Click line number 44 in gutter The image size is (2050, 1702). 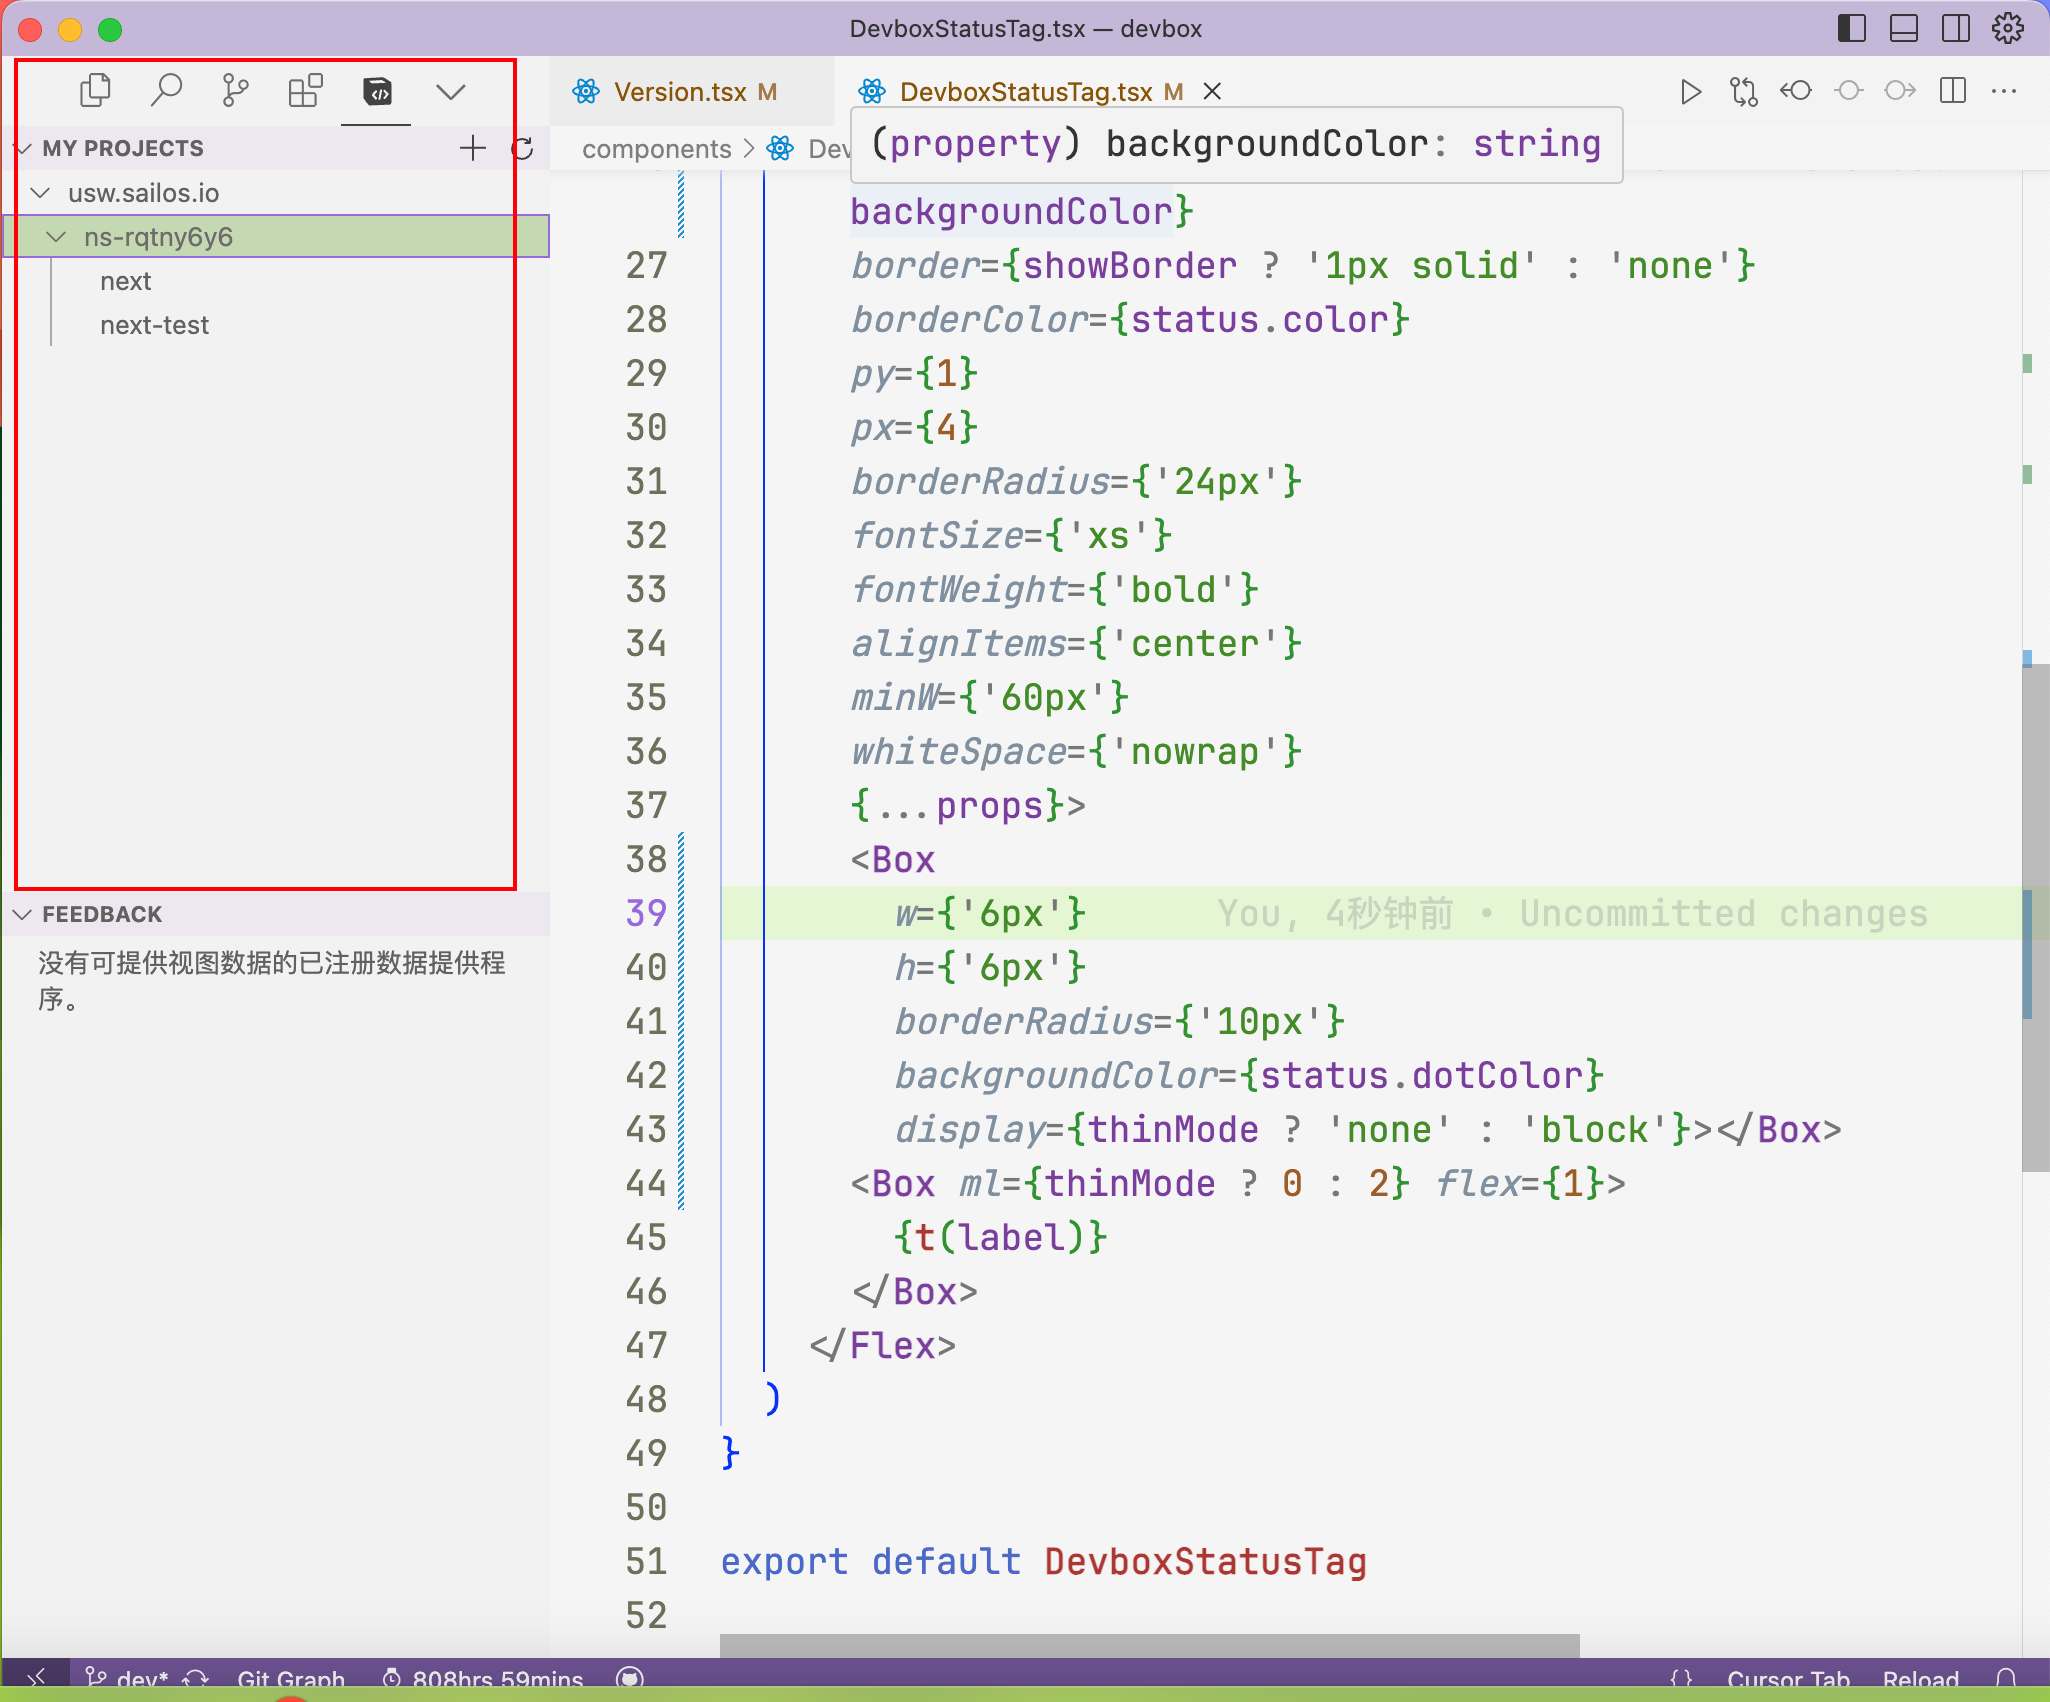click(646, 1183)
